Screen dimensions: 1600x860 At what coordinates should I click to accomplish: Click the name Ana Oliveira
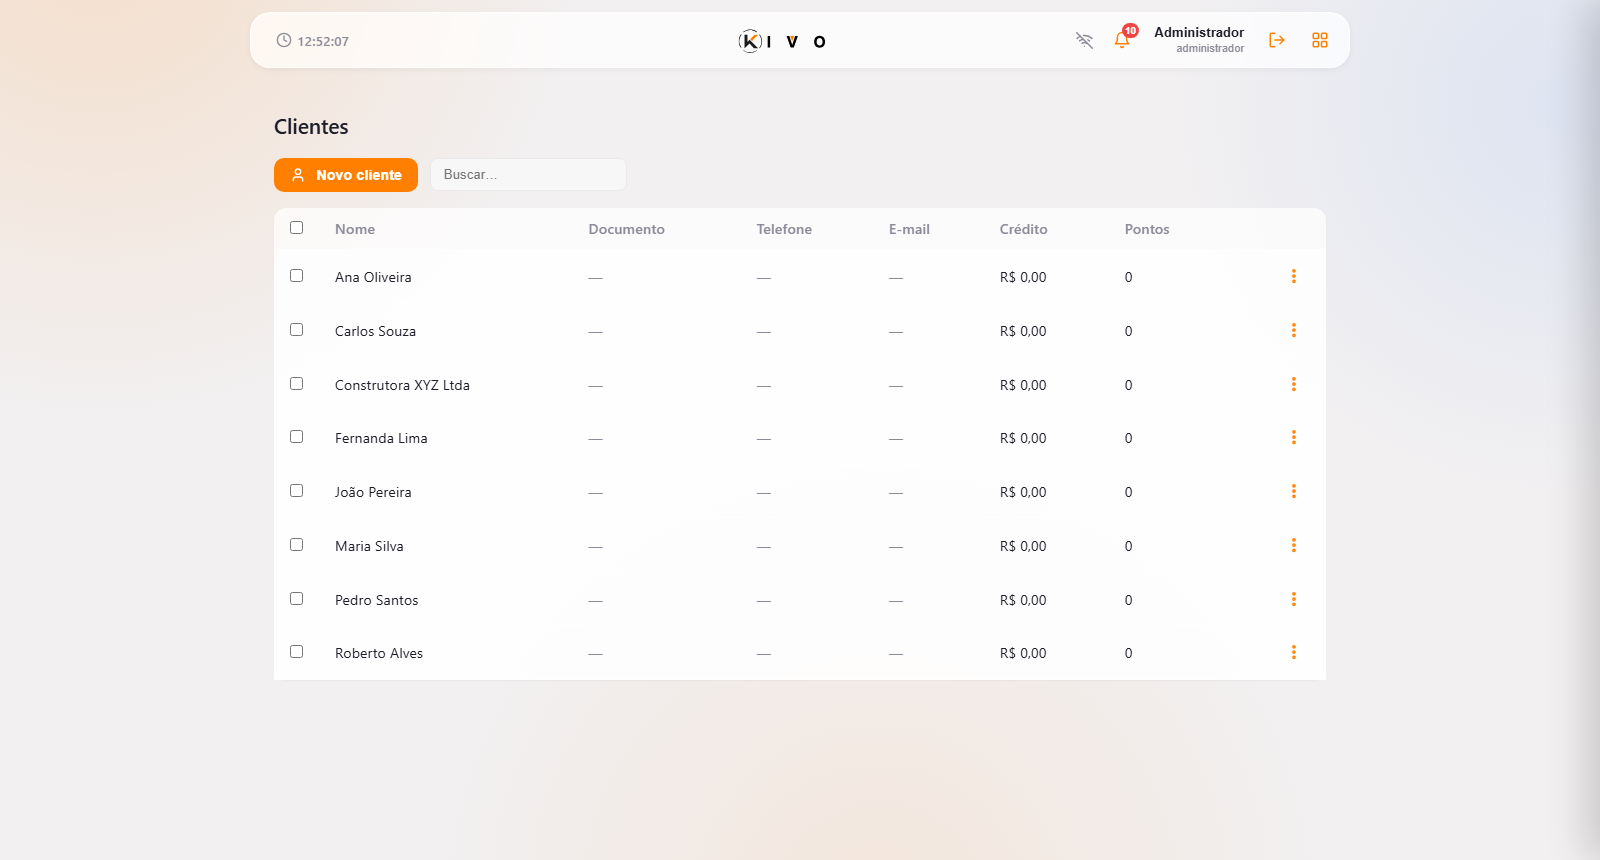point(373,277)
